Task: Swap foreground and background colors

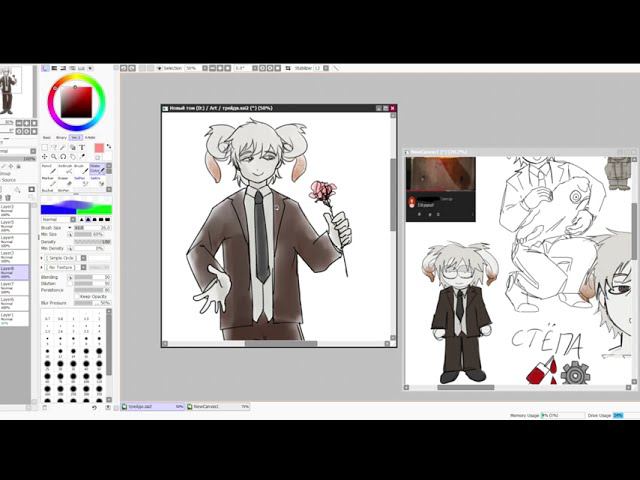Action: pos(109,146)
